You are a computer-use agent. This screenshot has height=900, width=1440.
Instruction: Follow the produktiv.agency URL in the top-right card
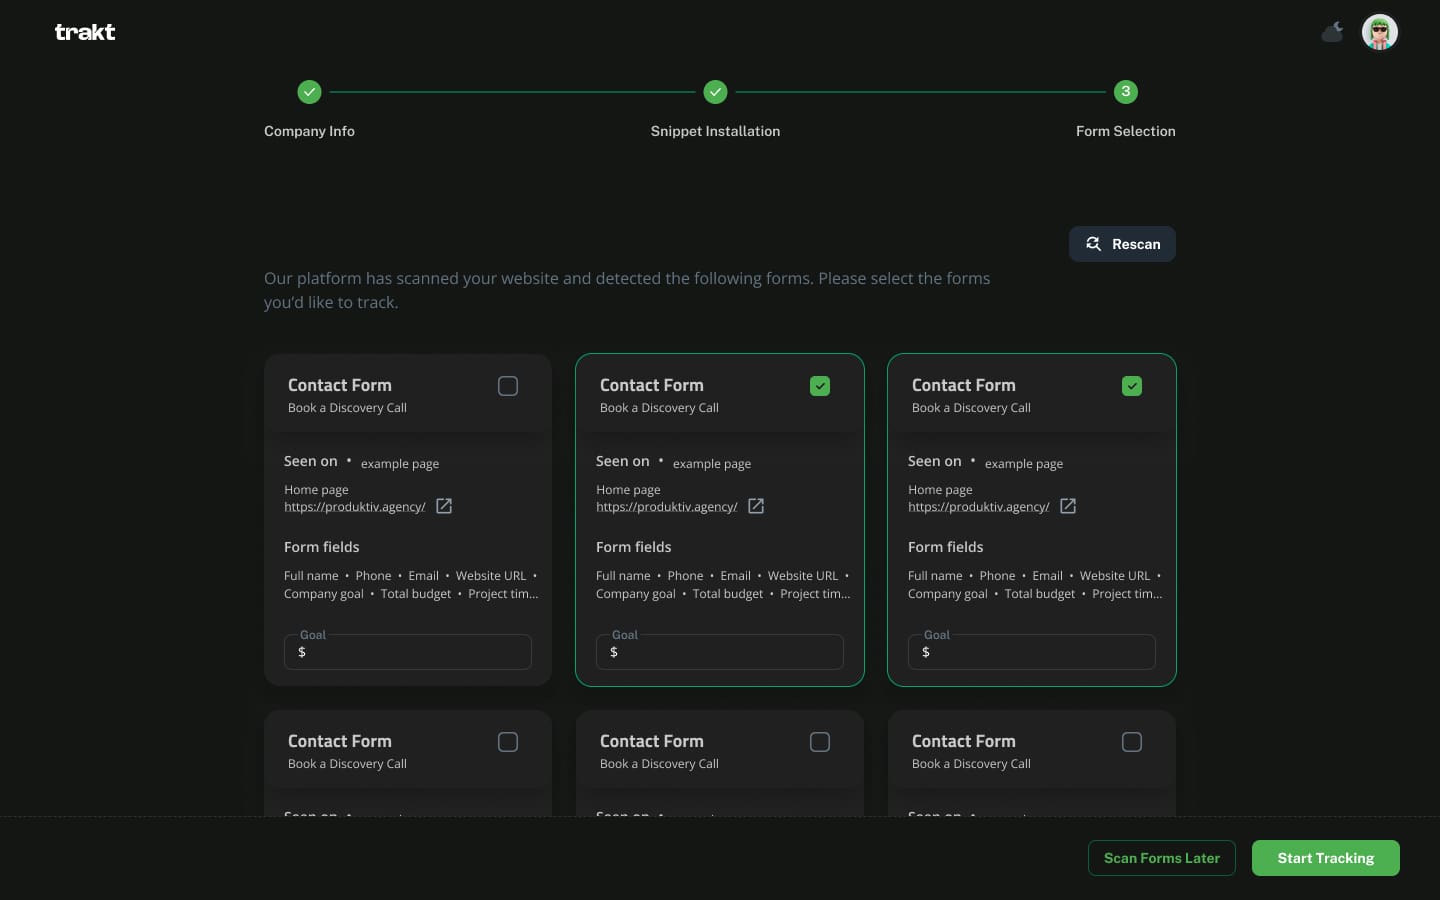coord(979,507)
